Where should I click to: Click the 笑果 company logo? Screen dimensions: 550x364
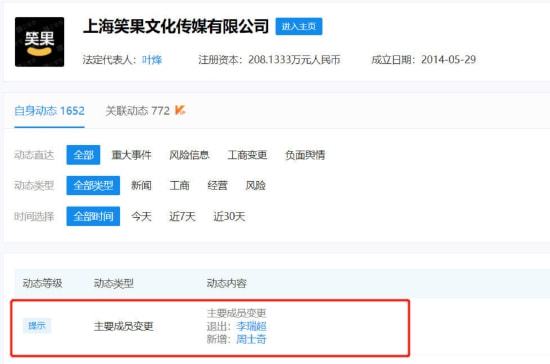click(x=39, y=42)
